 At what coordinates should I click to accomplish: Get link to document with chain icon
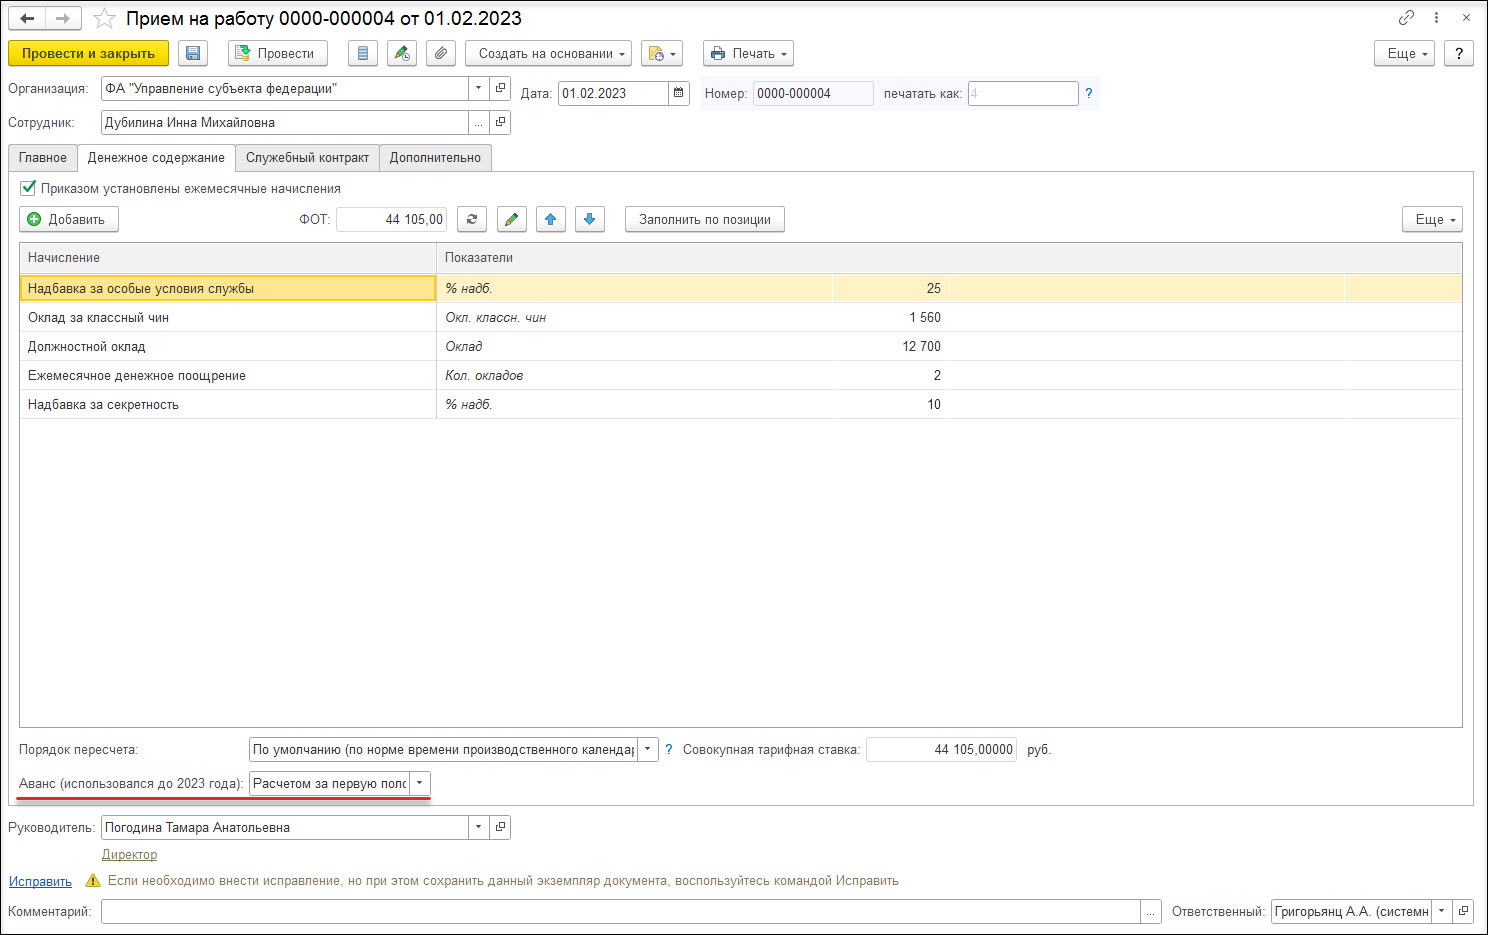tap(1406, 18)
